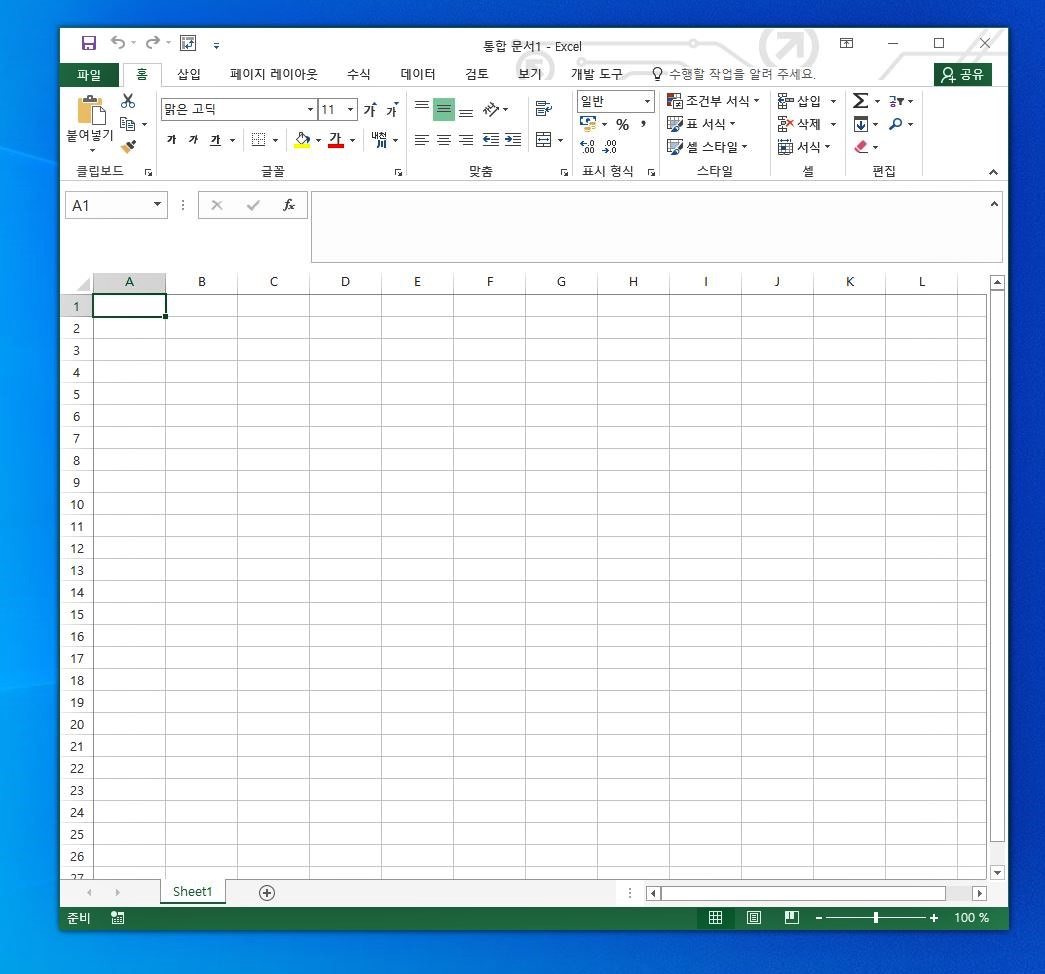Viewport: 1045px width, 974px height.
Task: Customize Quick Access Toolbar dropdown
Action: [x=217, y=45]
